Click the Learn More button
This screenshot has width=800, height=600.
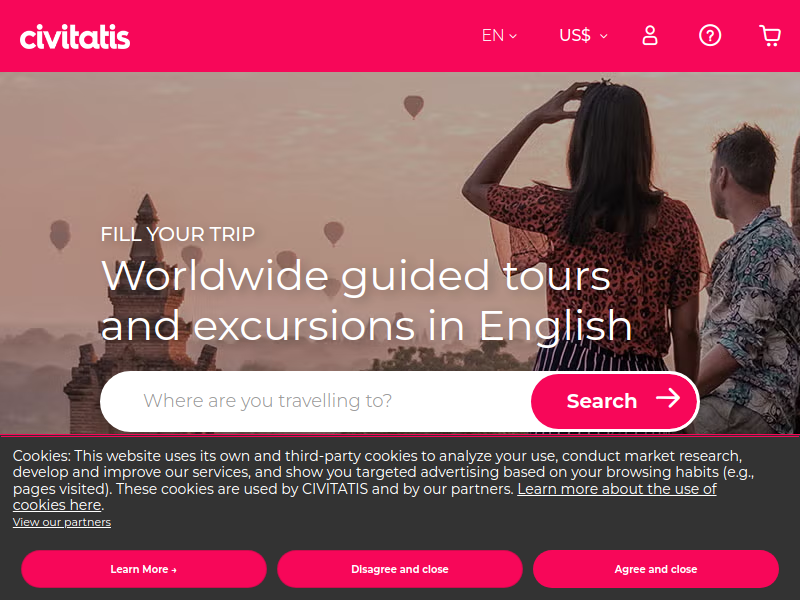(x=144, y=569)
